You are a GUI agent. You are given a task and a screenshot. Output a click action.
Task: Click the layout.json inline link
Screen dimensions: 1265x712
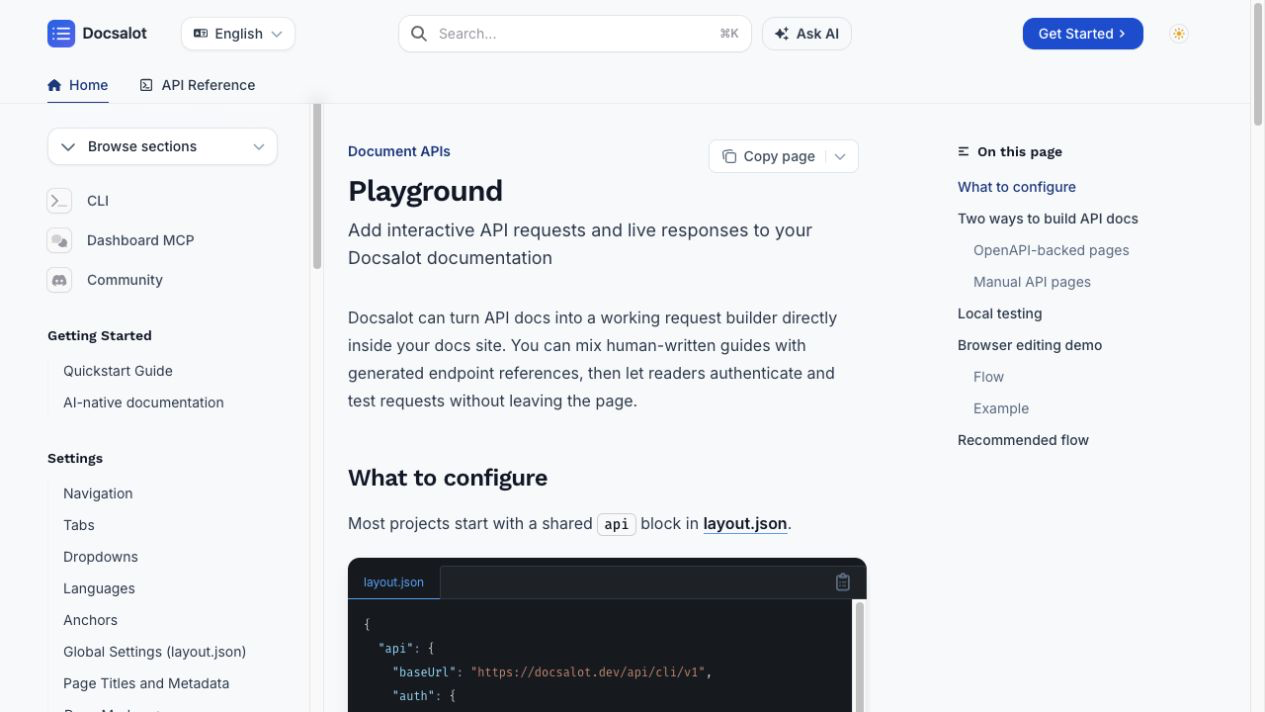(x=745, y=523)
